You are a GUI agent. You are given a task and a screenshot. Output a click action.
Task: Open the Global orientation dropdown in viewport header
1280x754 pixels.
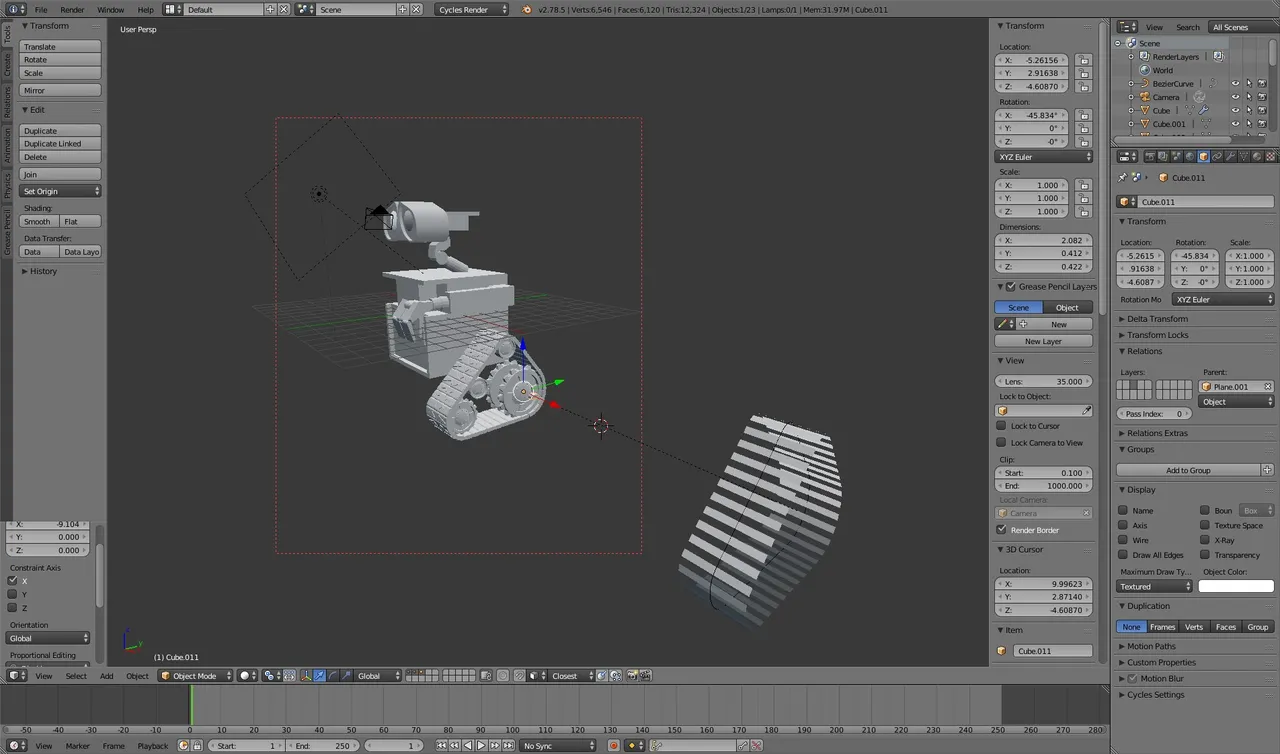click(x=378, y=676)
